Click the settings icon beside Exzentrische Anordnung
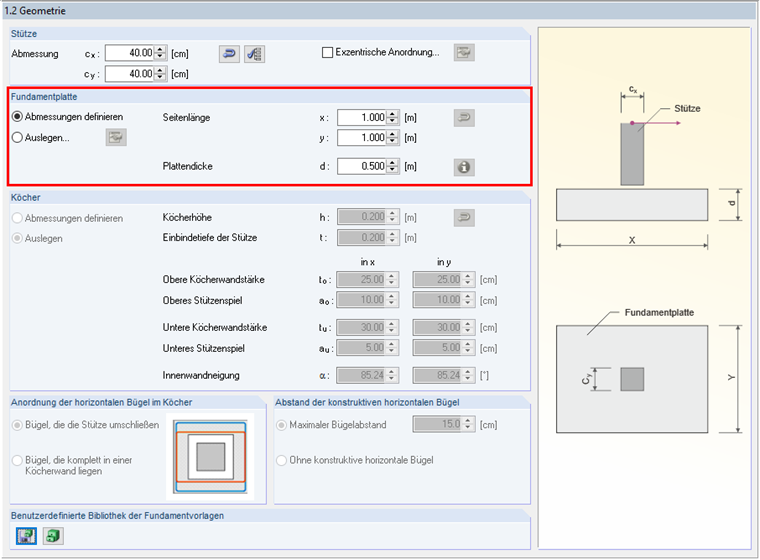The height and width of the screenshot is (560, 760). 464,52
